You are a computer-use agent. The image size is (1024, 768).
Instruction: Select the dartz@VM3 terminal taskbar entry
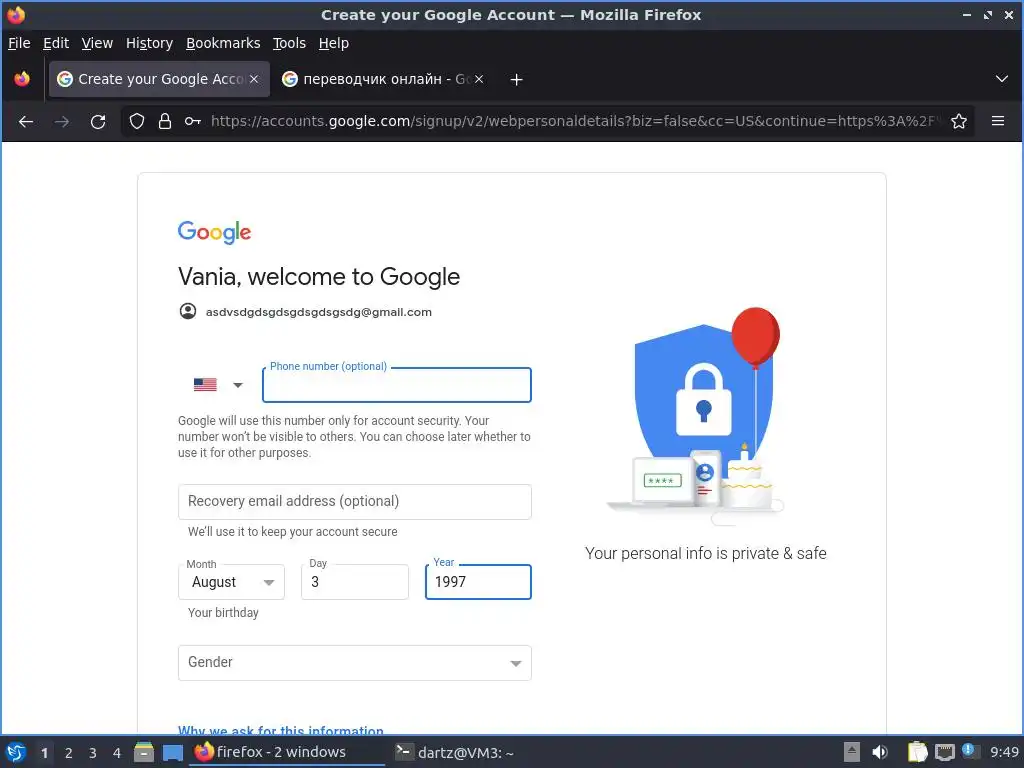[455, 752]
